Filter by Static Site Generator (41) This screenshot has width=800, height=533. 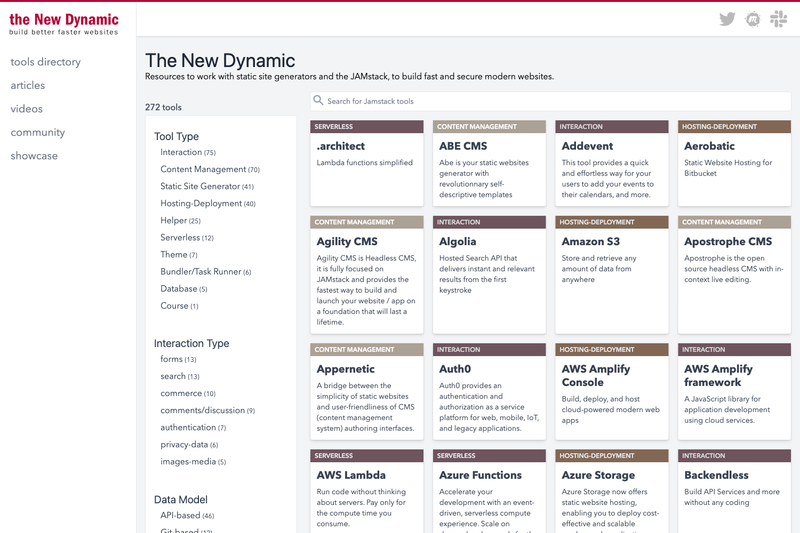[207, 186]
